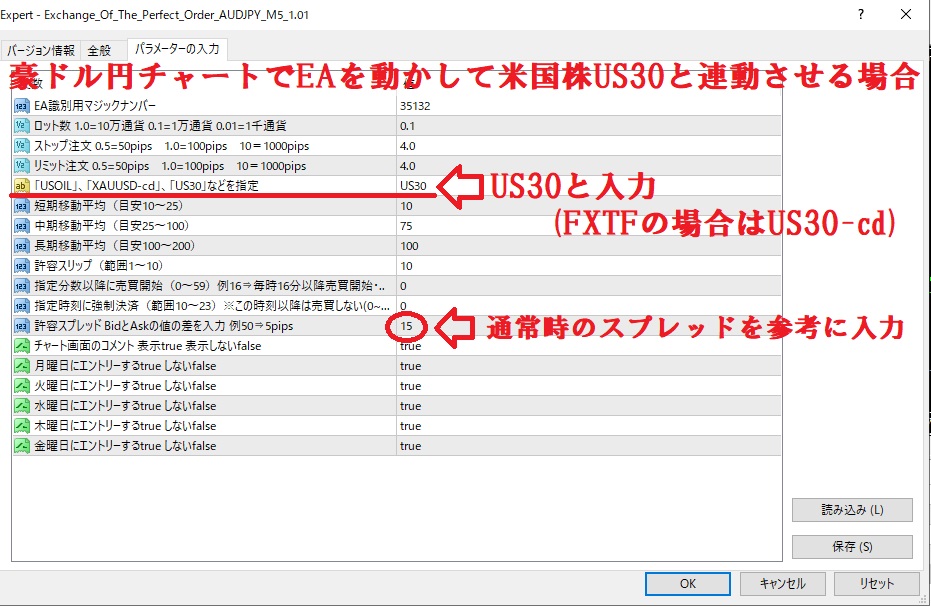
Task: Click the boolean icon beside 月曜日にエントリー
Action: (21, 366)
